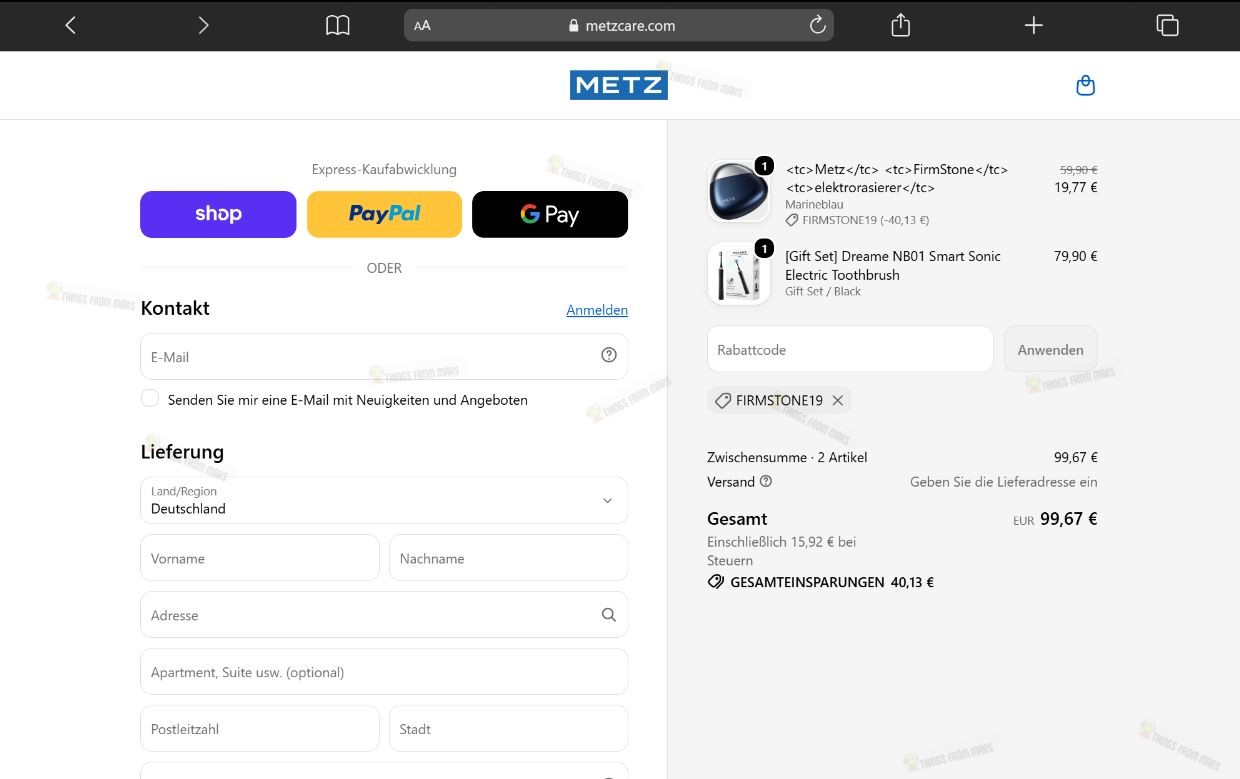Pay with Shop Pay button

tap(218, 214)
